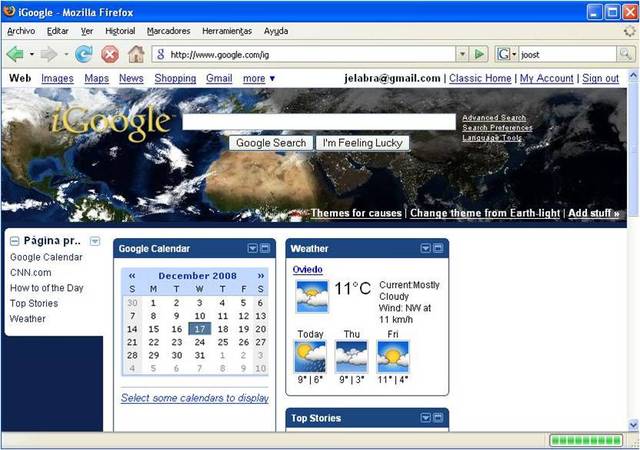640x450 pixels.
Task: Click the search magnifier icon in toolbar
Action: (625, 54)
